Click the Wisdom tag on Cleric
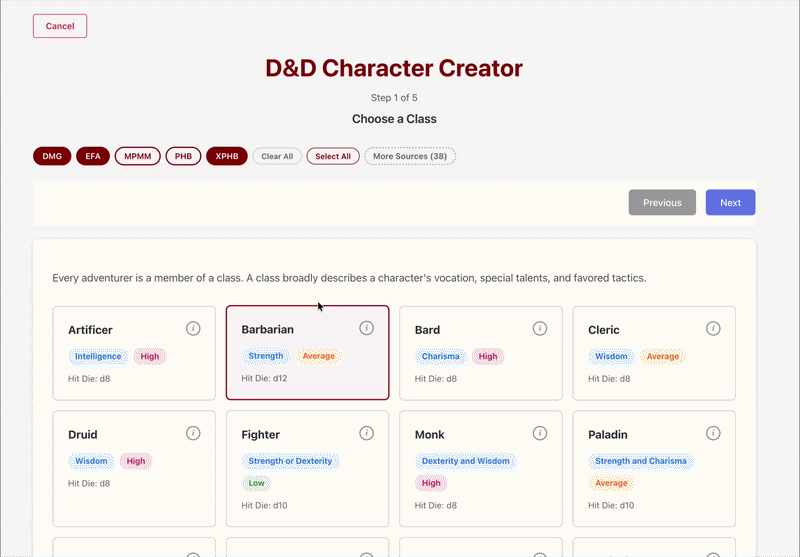The width and height of the screenshot is (800, 557). click(611, 357)
